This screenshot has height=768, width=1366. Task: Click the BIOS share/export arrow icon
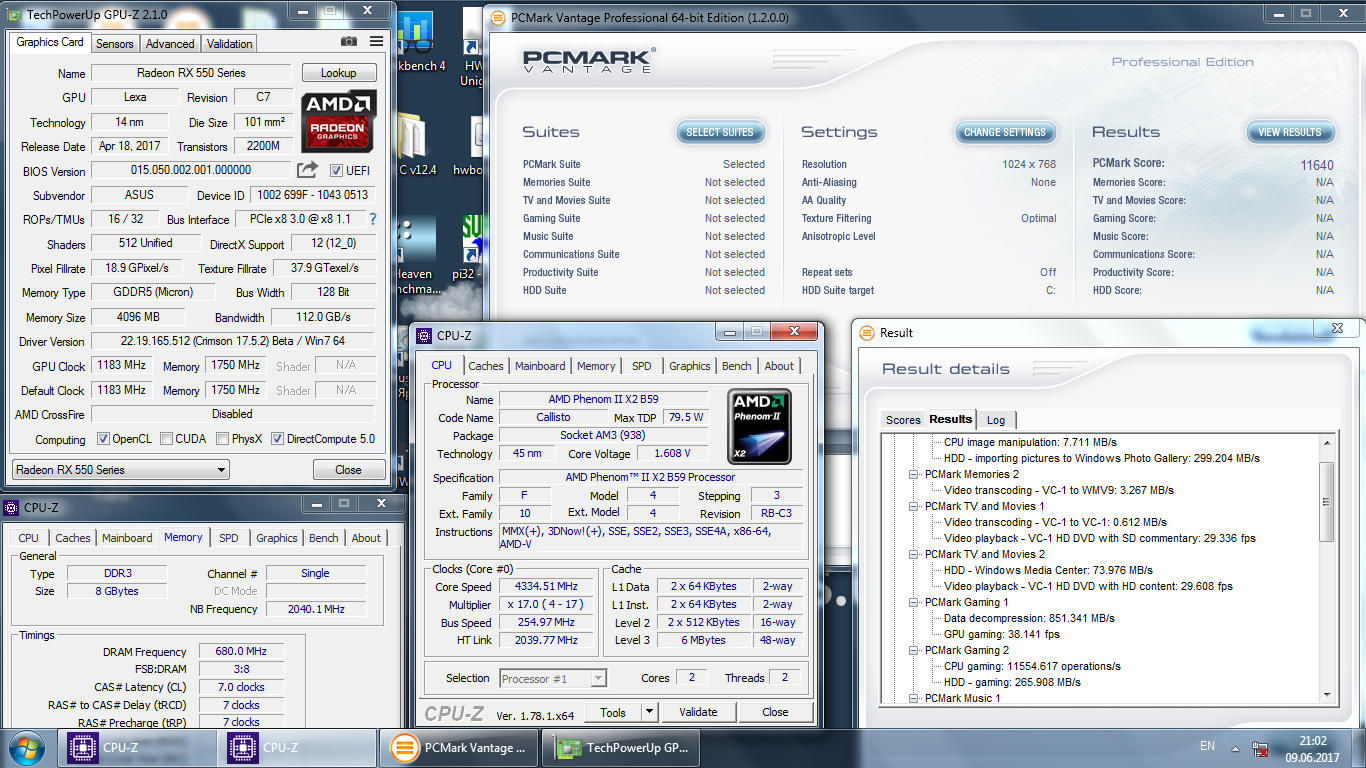tap(307, 170)
